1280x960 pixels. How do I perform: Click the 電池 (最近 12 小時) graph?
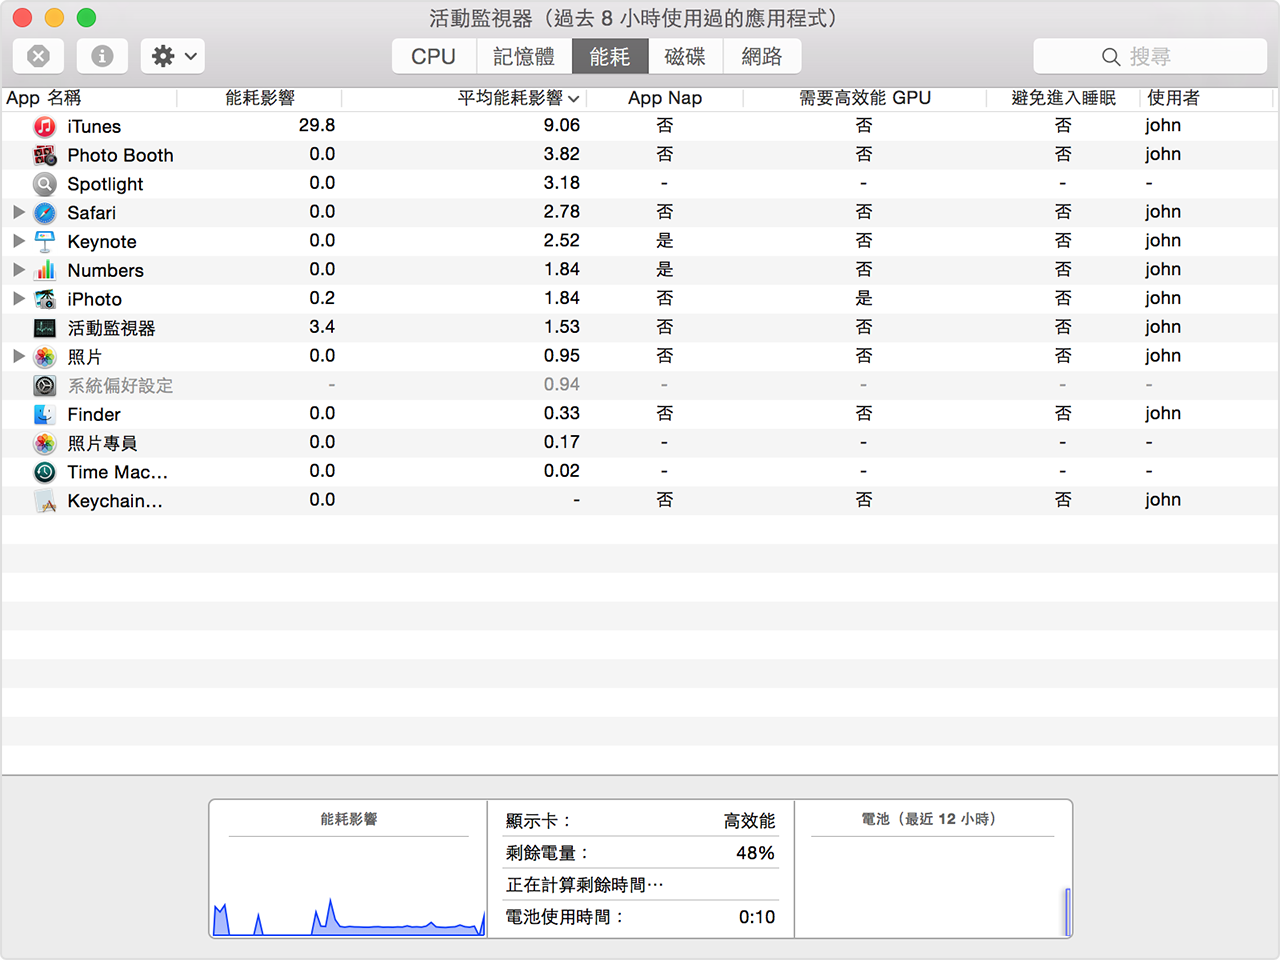(932, 889)
